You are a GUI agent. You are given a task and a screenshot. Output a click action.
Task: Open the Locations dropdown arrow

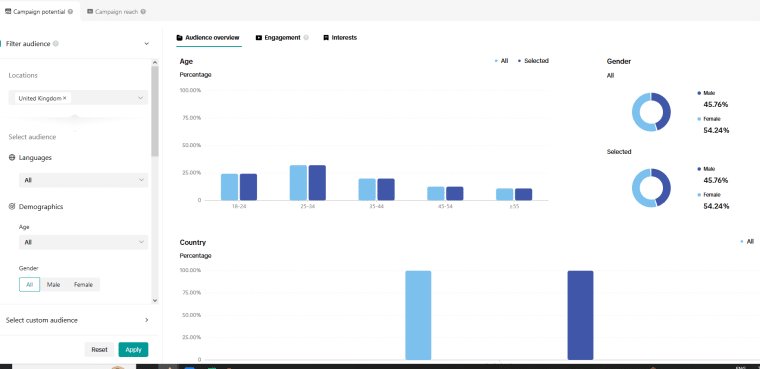[x=141, y=98]
